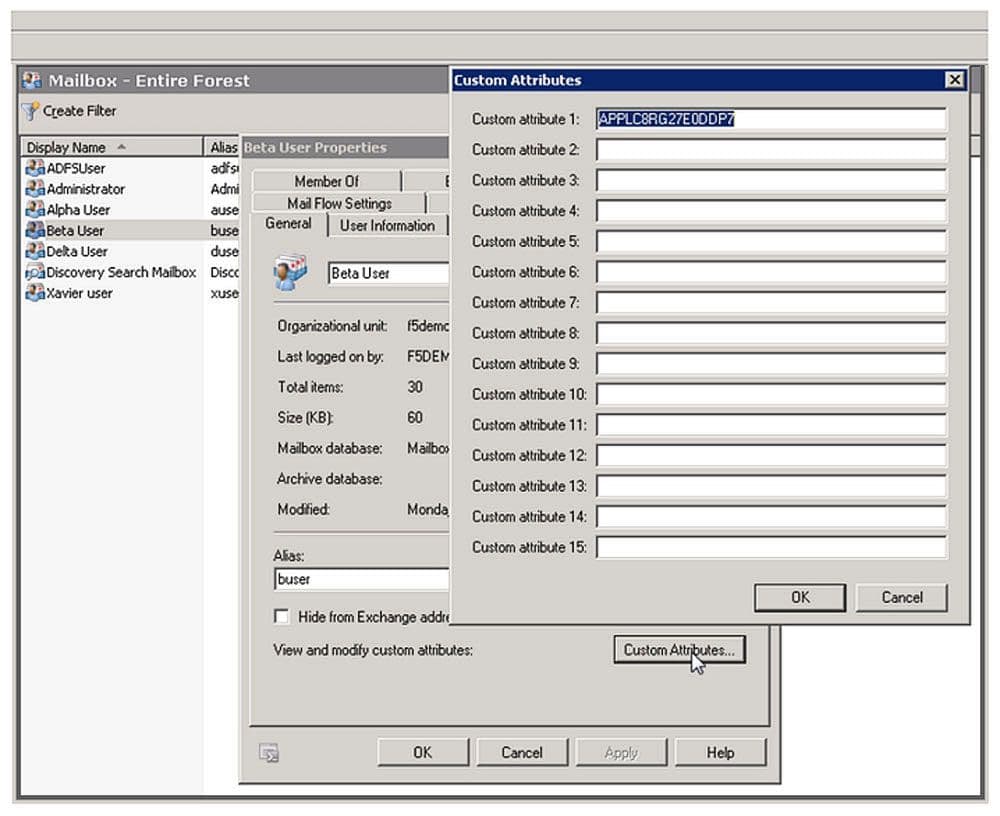
Task: Focus the Custom attribute 15 input field
Action: 770,547
